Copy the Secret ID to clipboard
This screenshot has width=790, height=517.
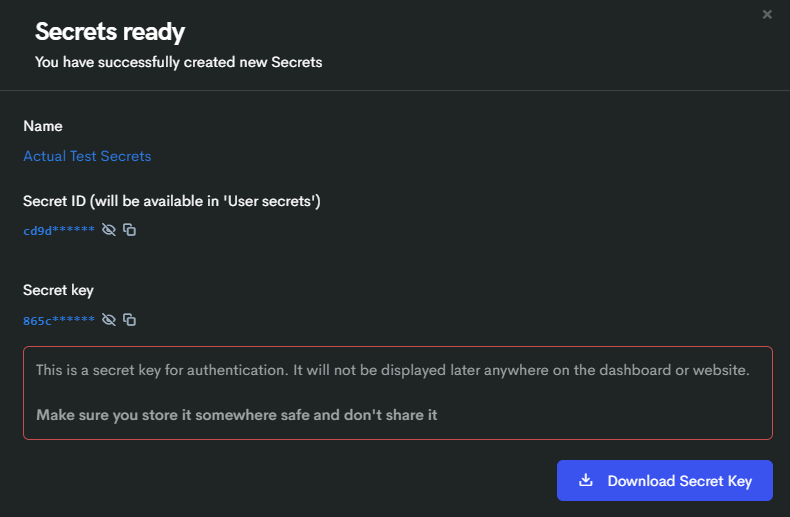(x=129, y=230)
